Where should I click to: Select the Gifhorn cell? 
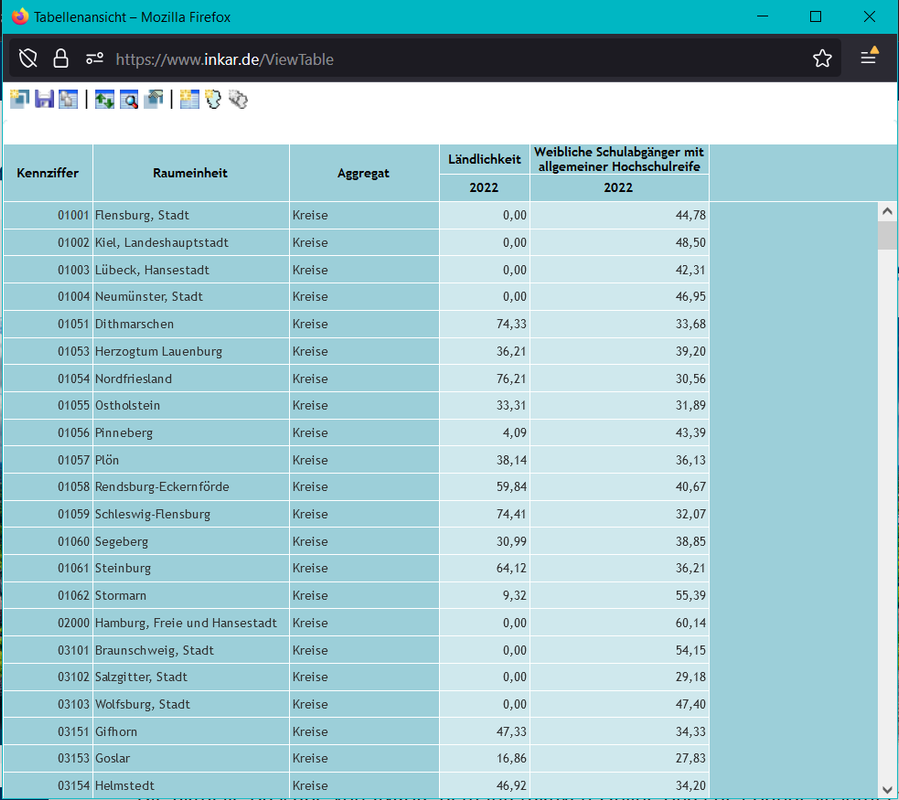pyautogui.click(x=191, y=731)
